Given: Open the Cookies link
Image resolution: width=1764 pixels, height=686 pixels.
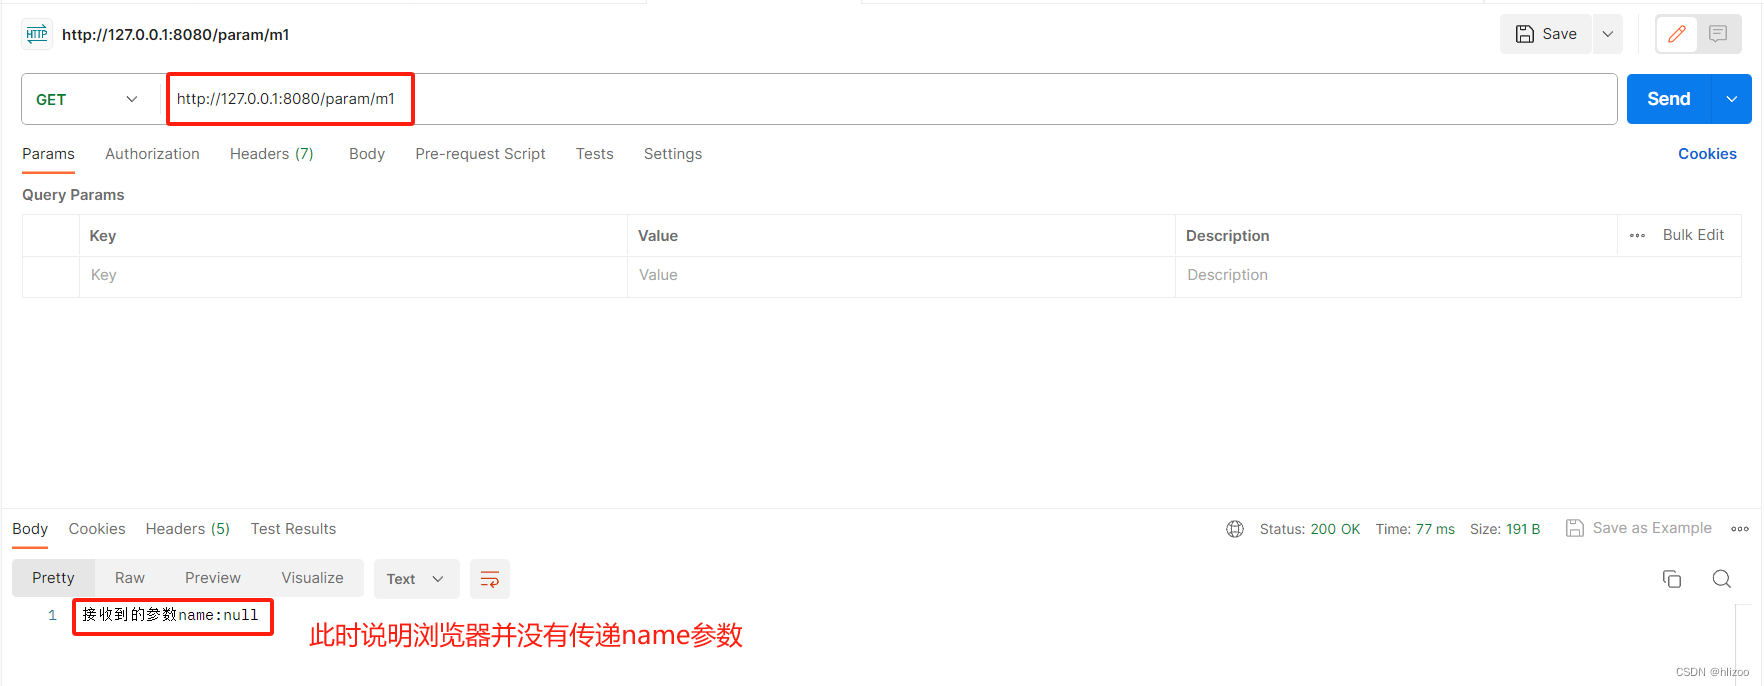Looking at the screenshot, I should pyautogui.click(x=1707, y=154).
